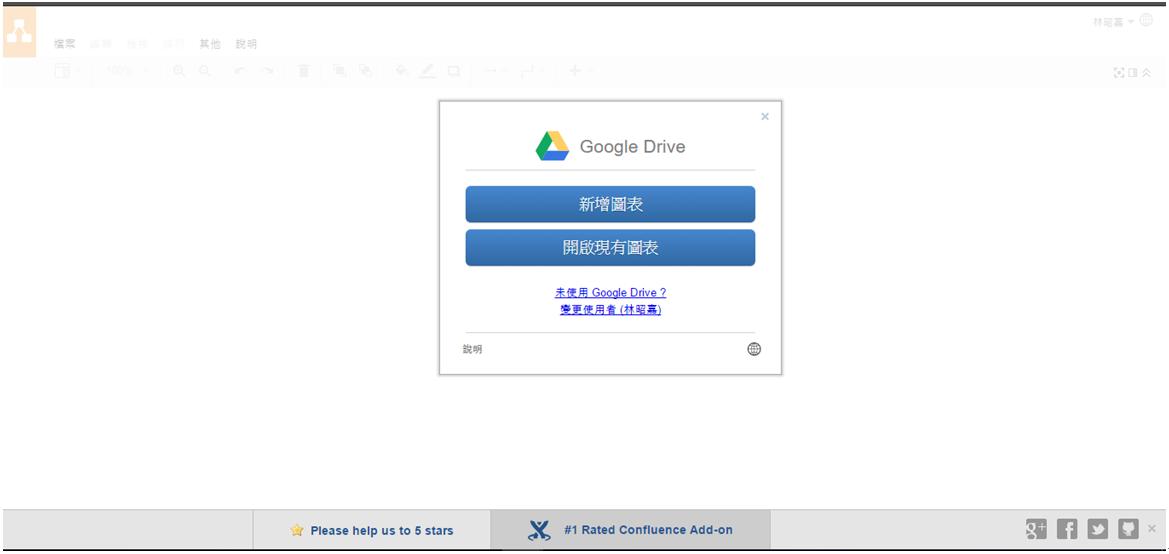Click the delete trash icon
This screenshot has height=554, width=1169.
303,71
